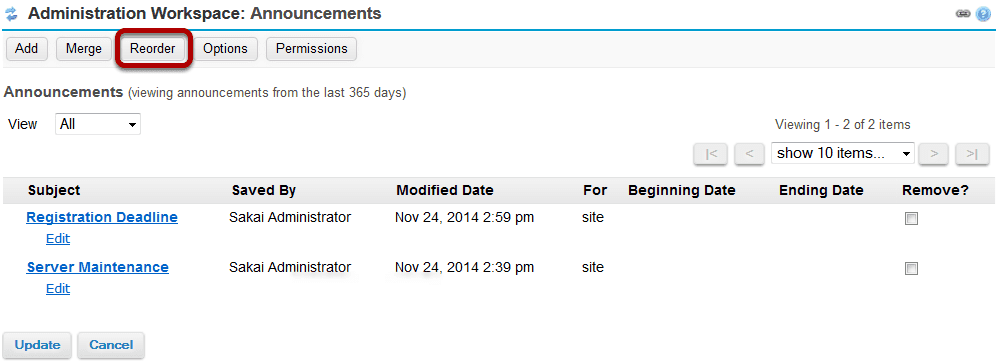
Task: Select the Merge toolbar option
Action: [x=83, y=49]
